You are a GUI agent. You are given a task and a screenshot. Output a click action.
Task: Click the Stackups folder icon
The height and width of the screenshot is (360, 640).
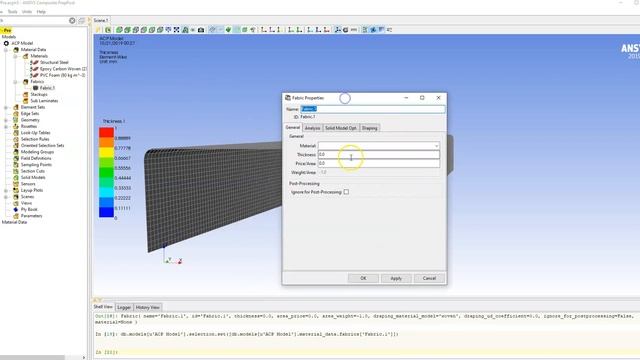[25, 94]
